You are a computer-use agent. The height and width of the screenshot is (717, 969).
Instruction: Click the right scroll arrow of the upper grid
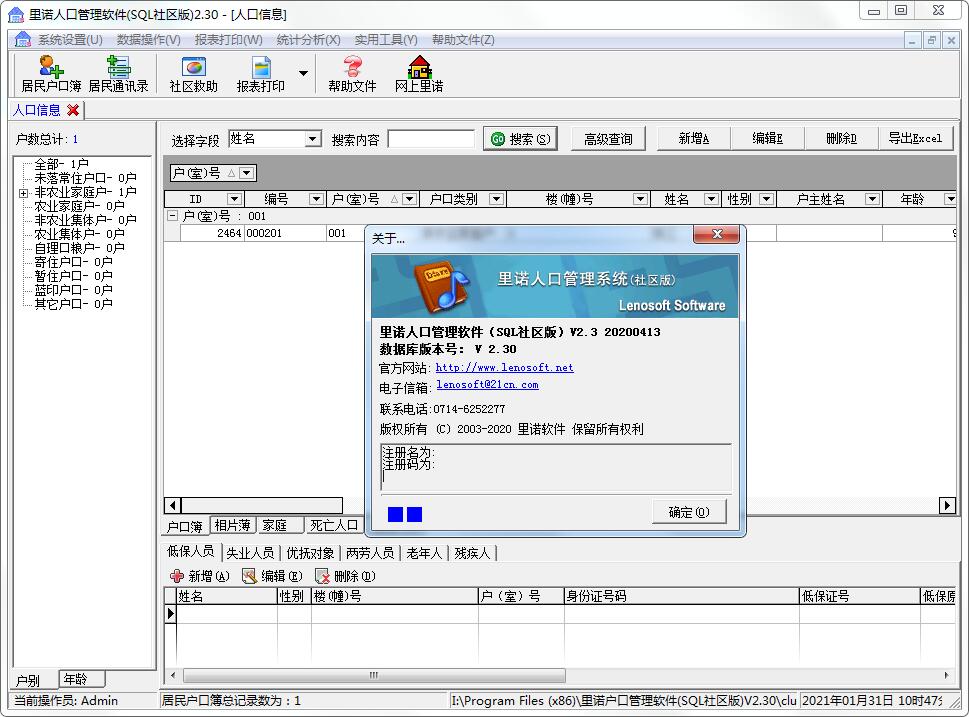tap(947, 506)
